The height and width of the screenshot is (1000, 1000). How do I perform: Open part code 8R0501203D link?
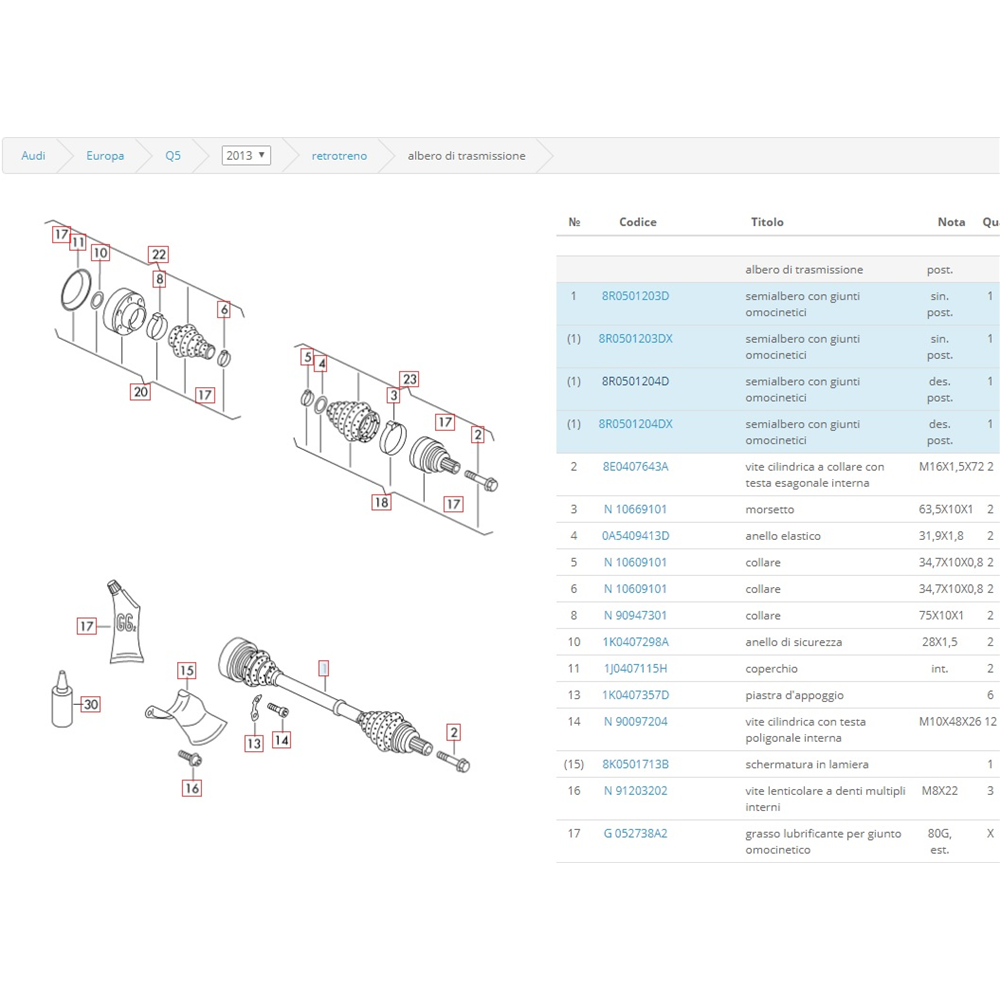pyautogui.click(x=635, y=296)
